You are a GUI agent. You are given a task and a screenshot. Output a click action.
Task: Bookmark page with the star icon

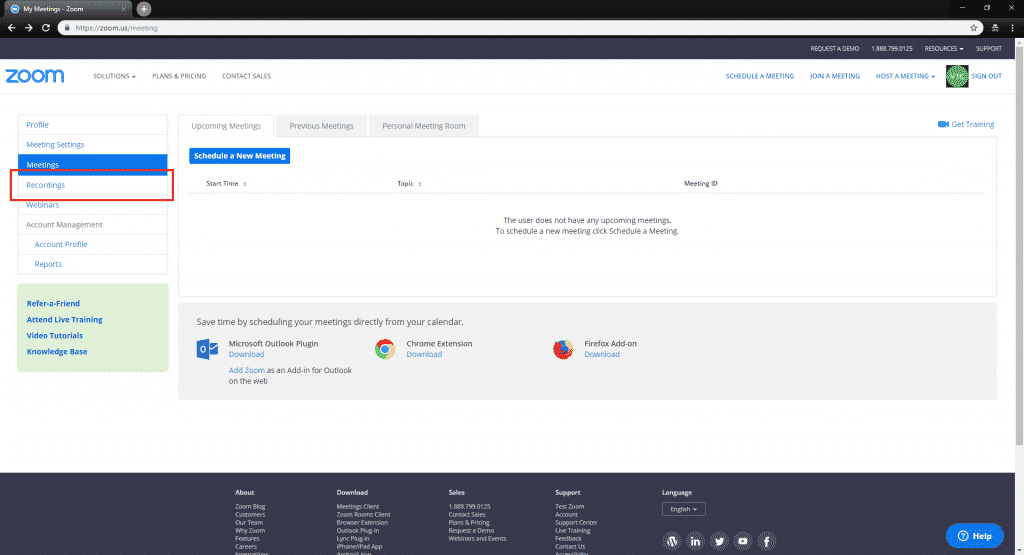[x=974, y=28]
